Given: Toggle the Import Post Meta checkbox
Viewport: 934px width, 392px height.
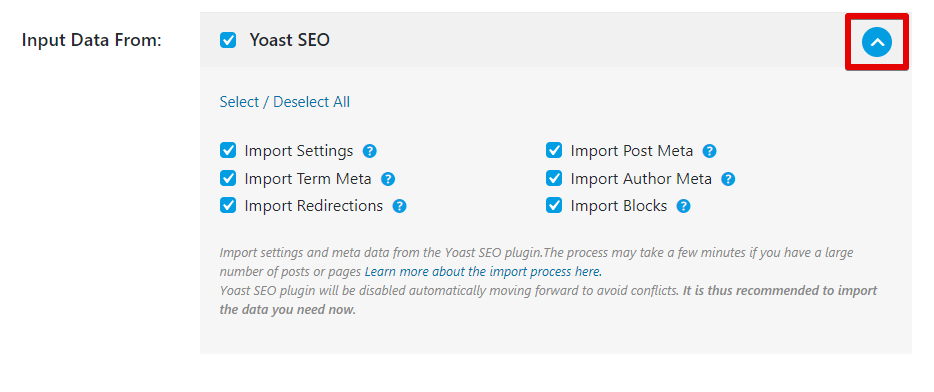Looking at the screenshot, I should 554,150.
